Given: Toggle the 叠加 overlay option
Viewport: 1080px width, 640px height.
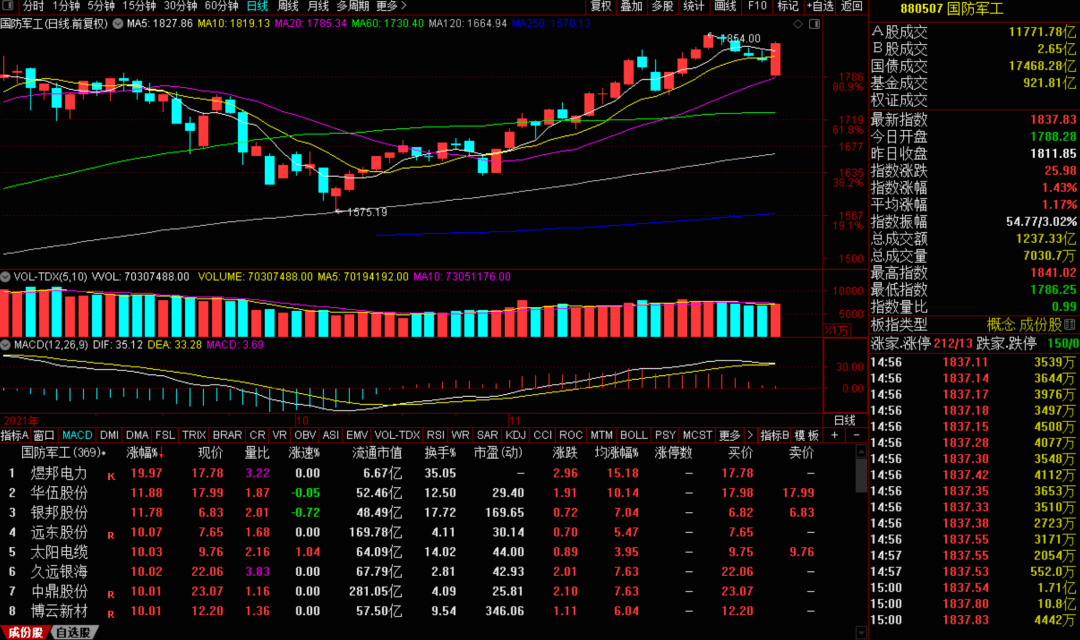Looking at the screenshot, I should [x=632, y=6].
